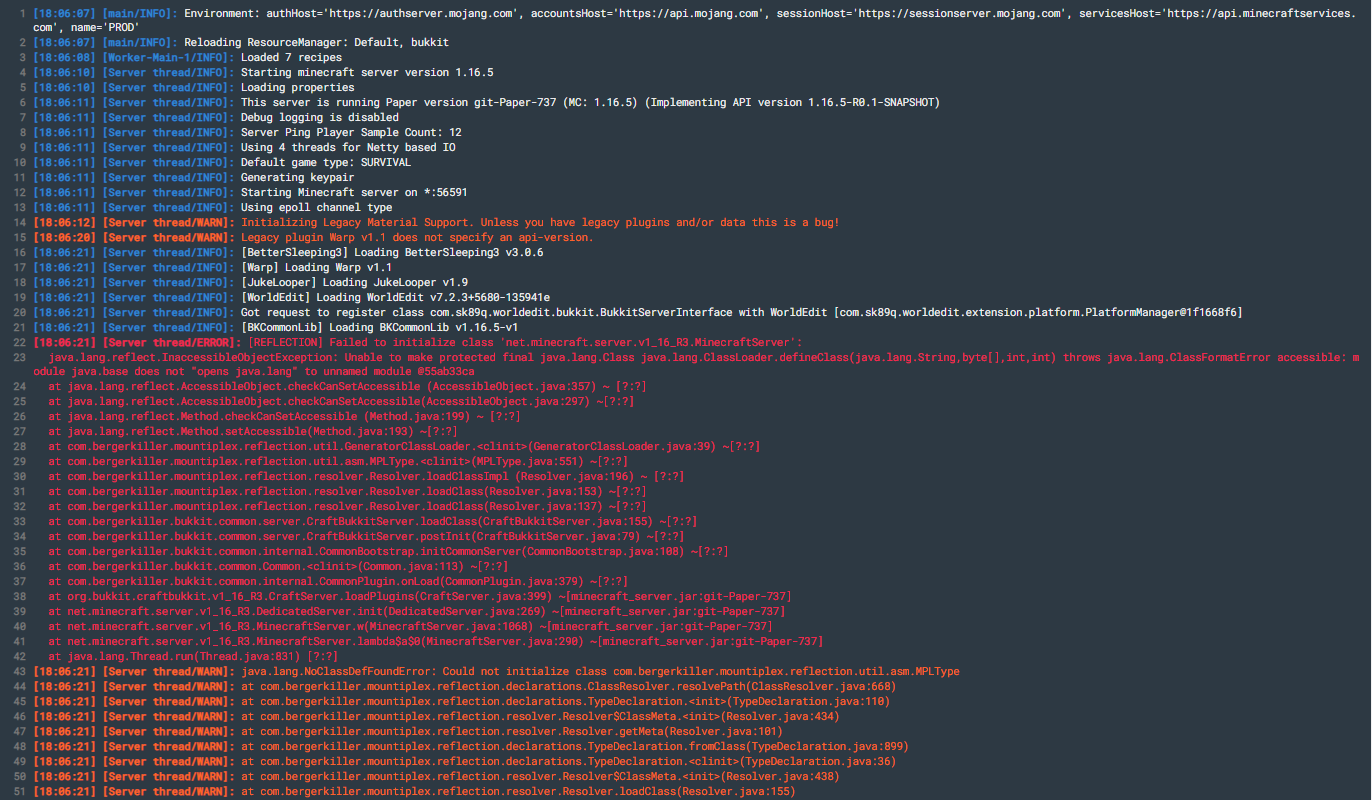Select the "ClassResolver.java:668" warning line
This screenshot has width=1372, height=800.
pos(569,688)
